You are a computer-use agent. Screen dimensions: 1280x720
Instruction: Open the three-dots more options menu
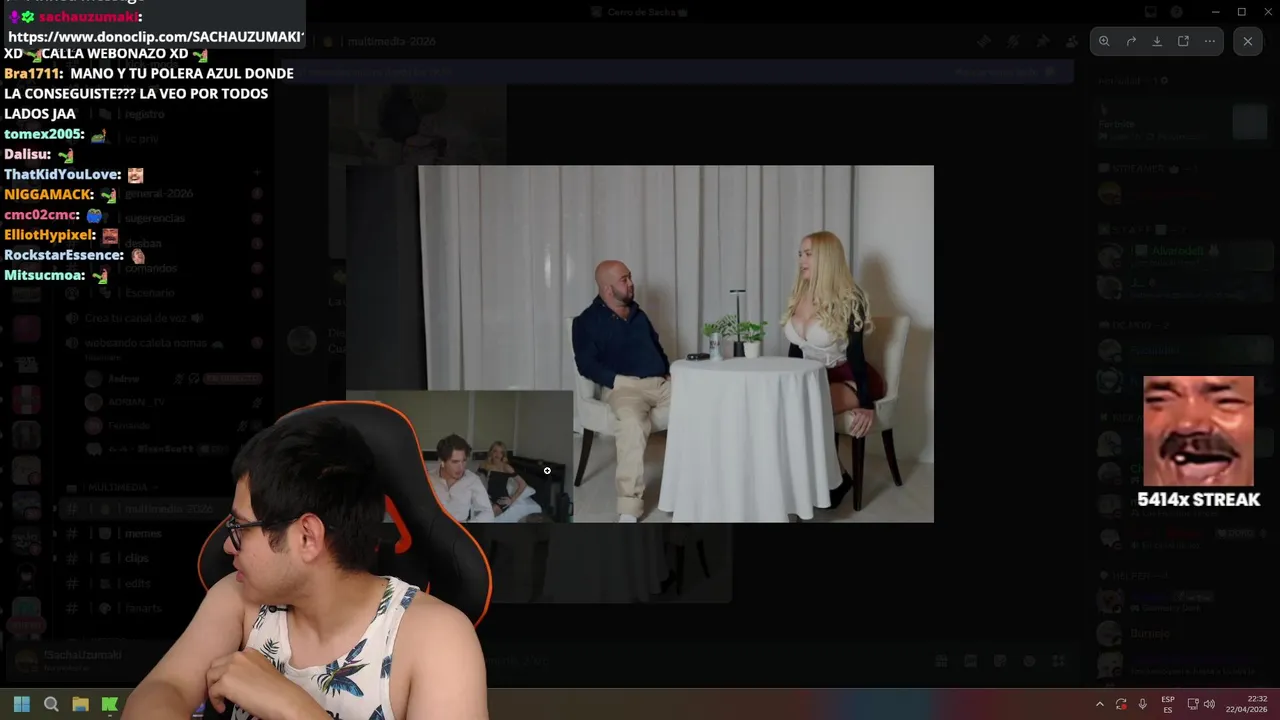[1210, 41]
